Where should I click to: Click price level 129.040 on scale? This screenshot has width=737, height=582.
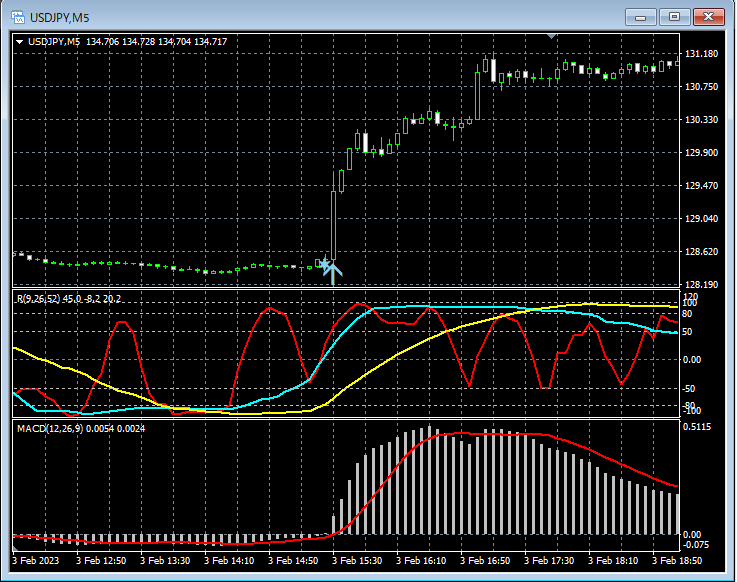(702, 219)
